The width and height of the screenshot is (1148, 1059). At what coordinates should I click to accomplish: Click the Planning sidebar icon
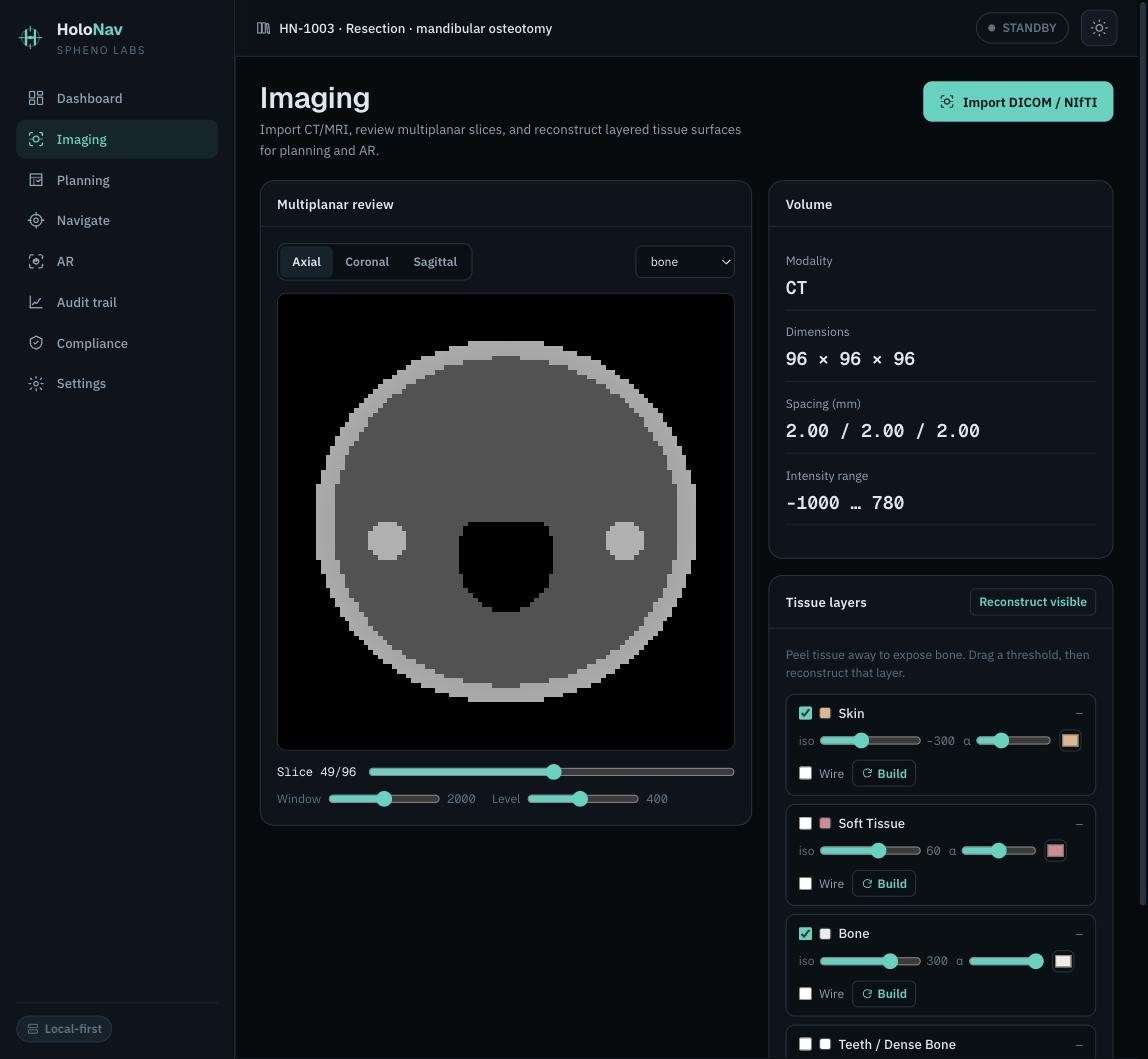pos(36,180)
